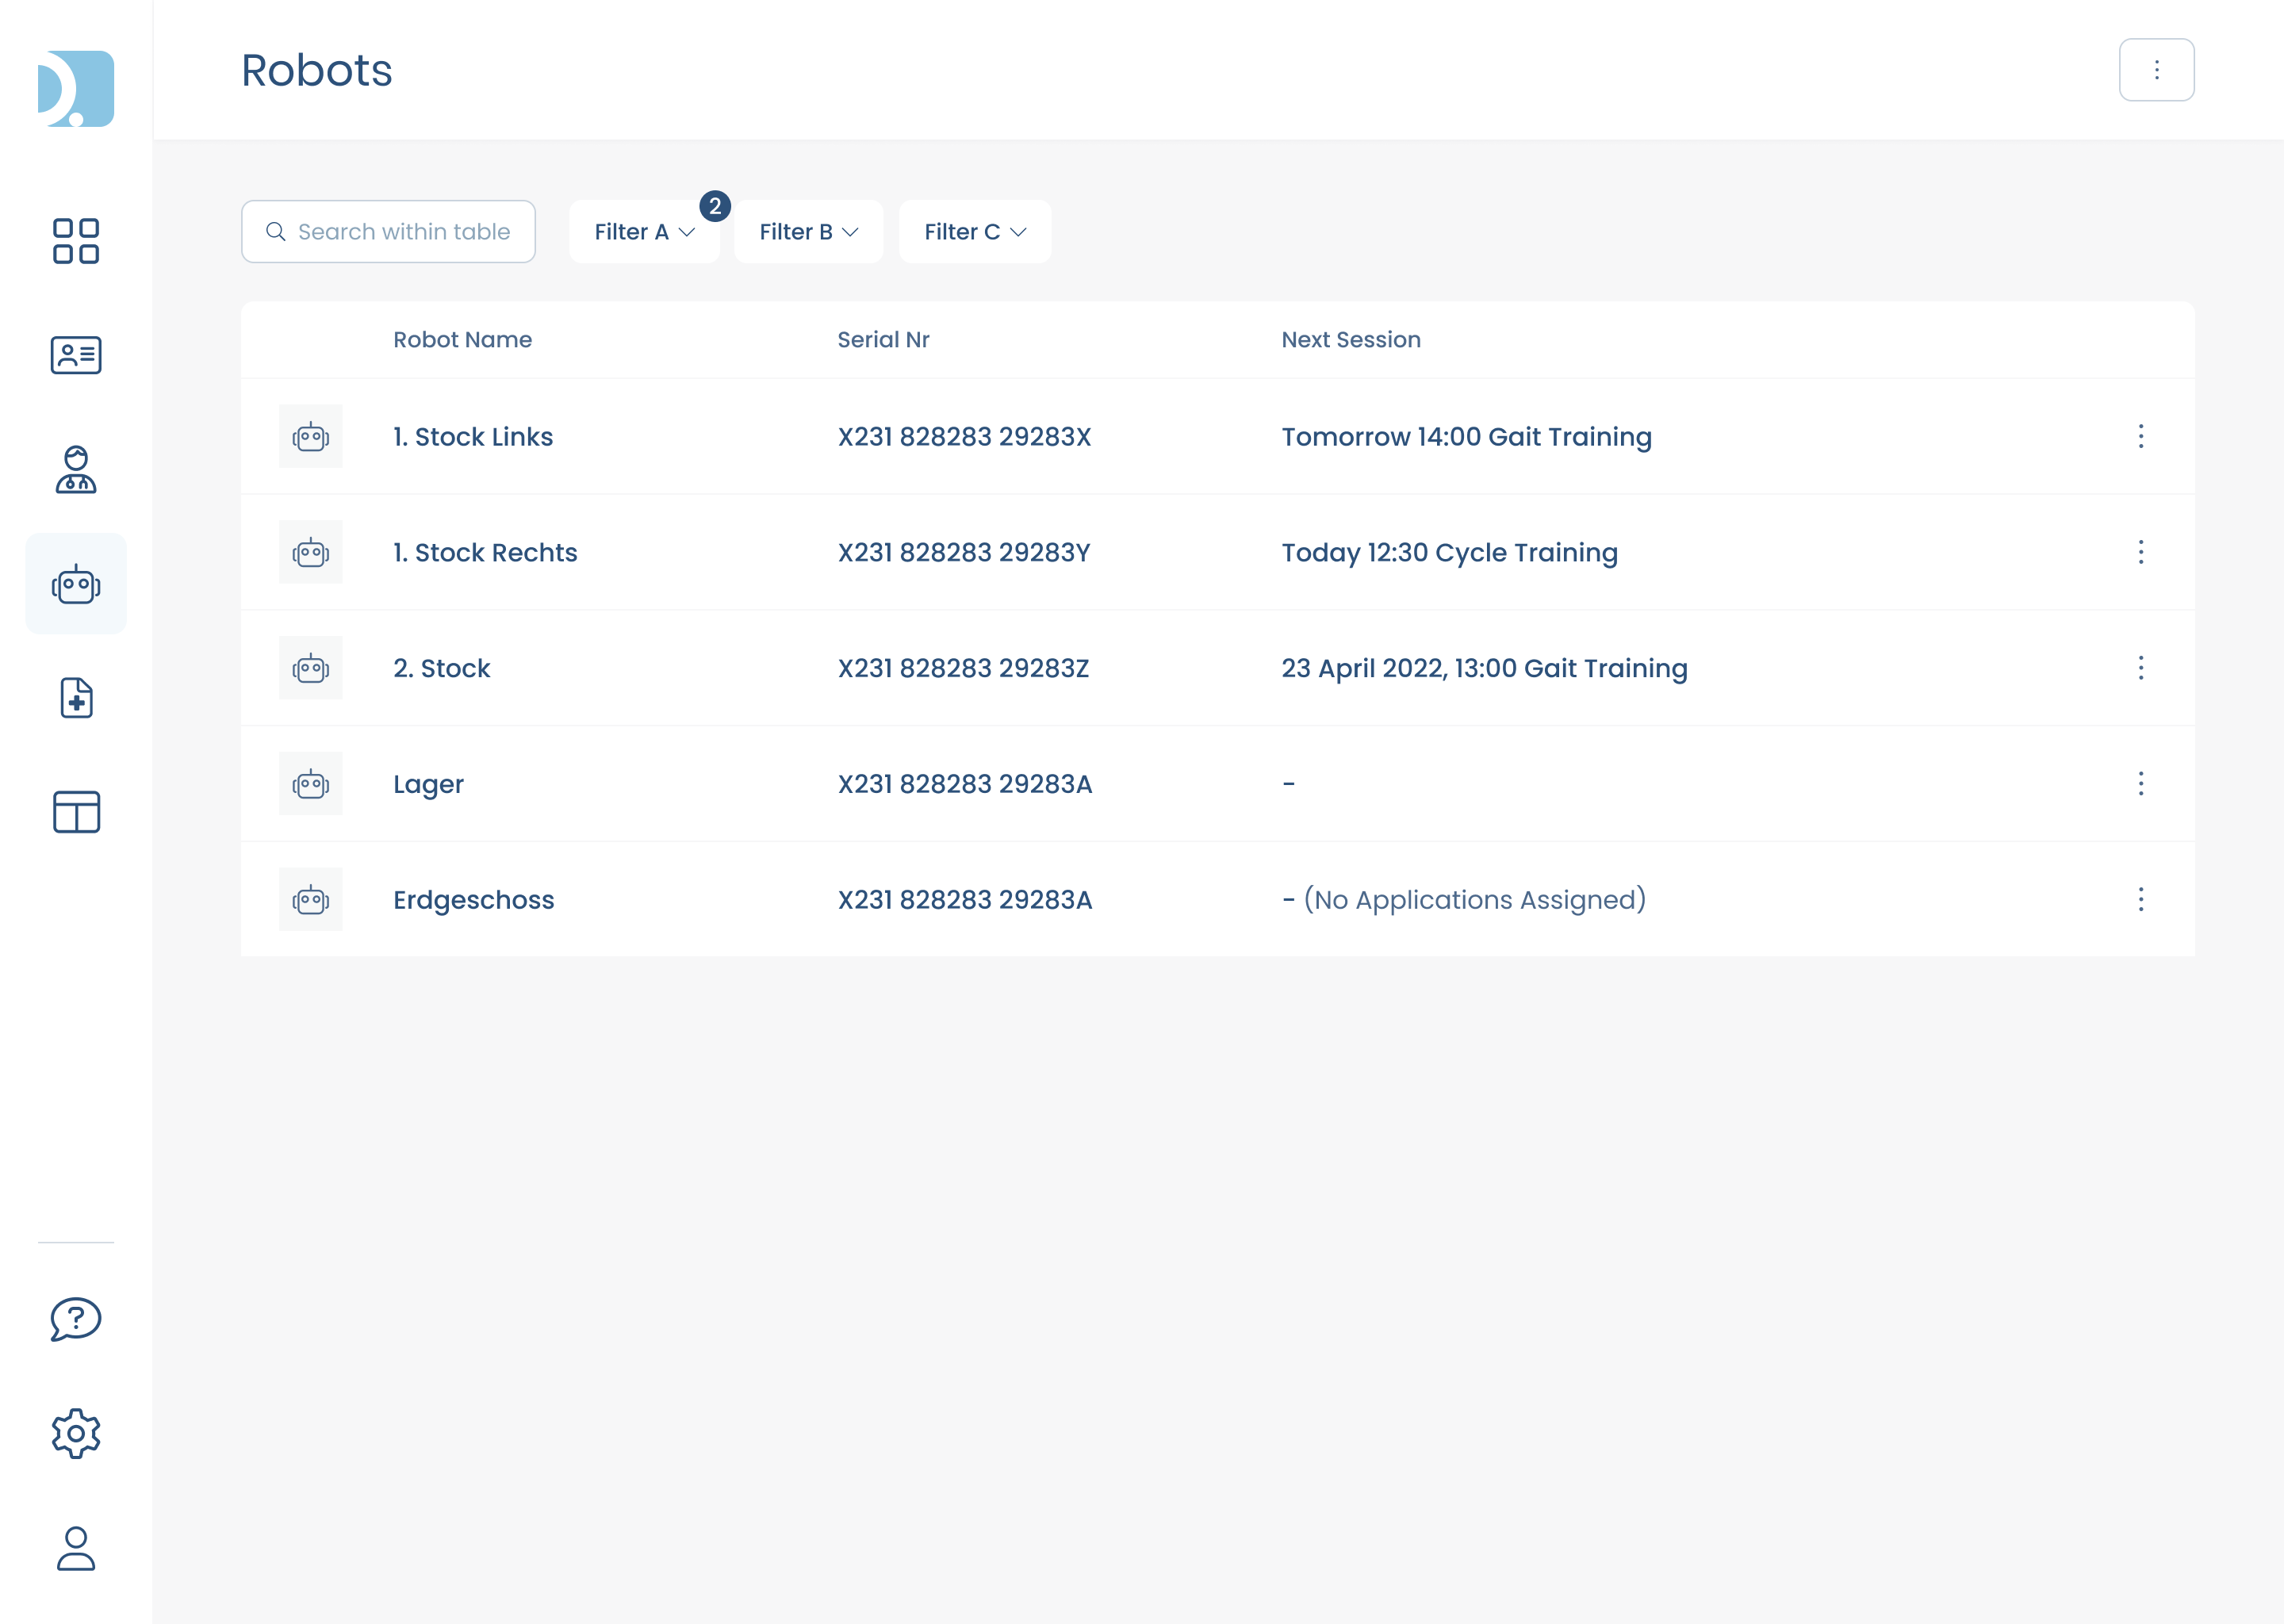Open the therapist/doctor sidebar icon
Screen dimensions: 2284x1624
point(76,470)
